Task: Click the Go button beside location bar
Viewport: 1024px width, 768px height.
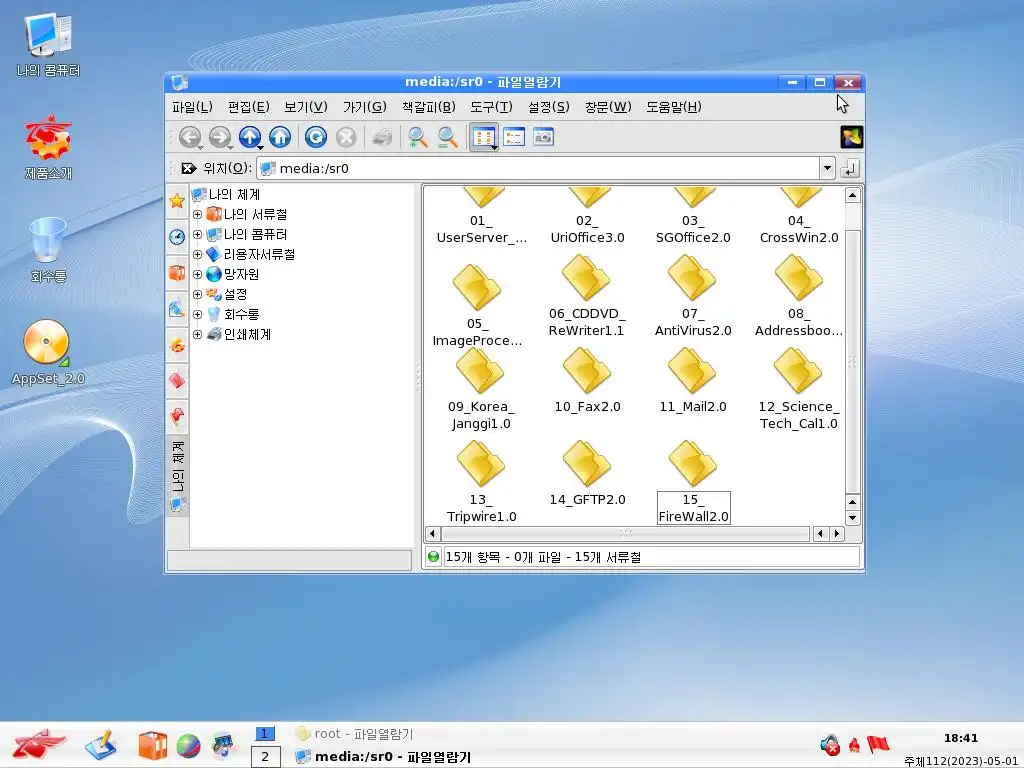Action: [850, 168]
